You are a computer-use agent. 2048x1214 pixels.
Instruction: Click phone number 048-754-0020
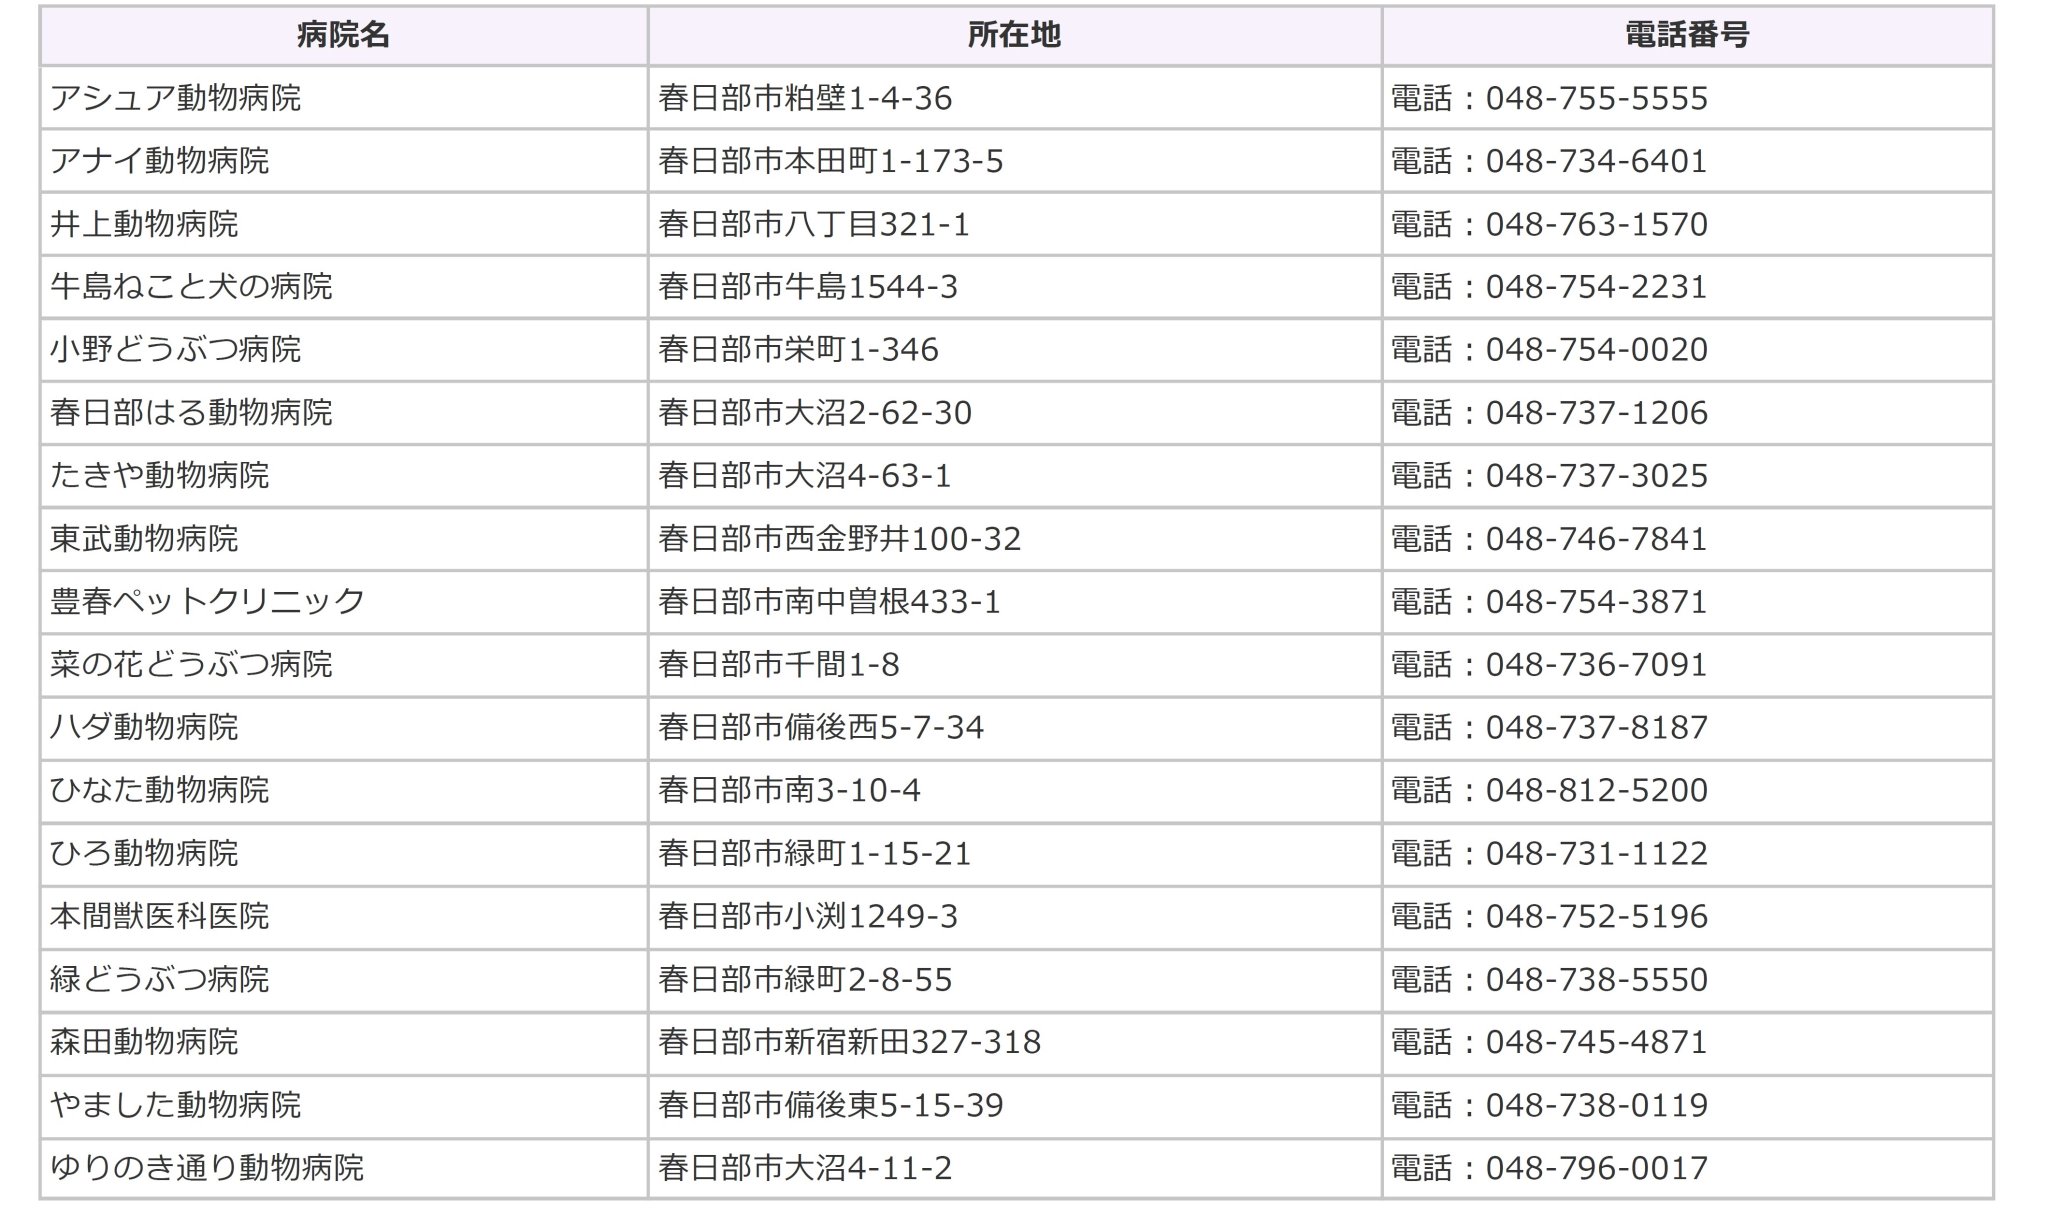click(x=1596, y=350)
